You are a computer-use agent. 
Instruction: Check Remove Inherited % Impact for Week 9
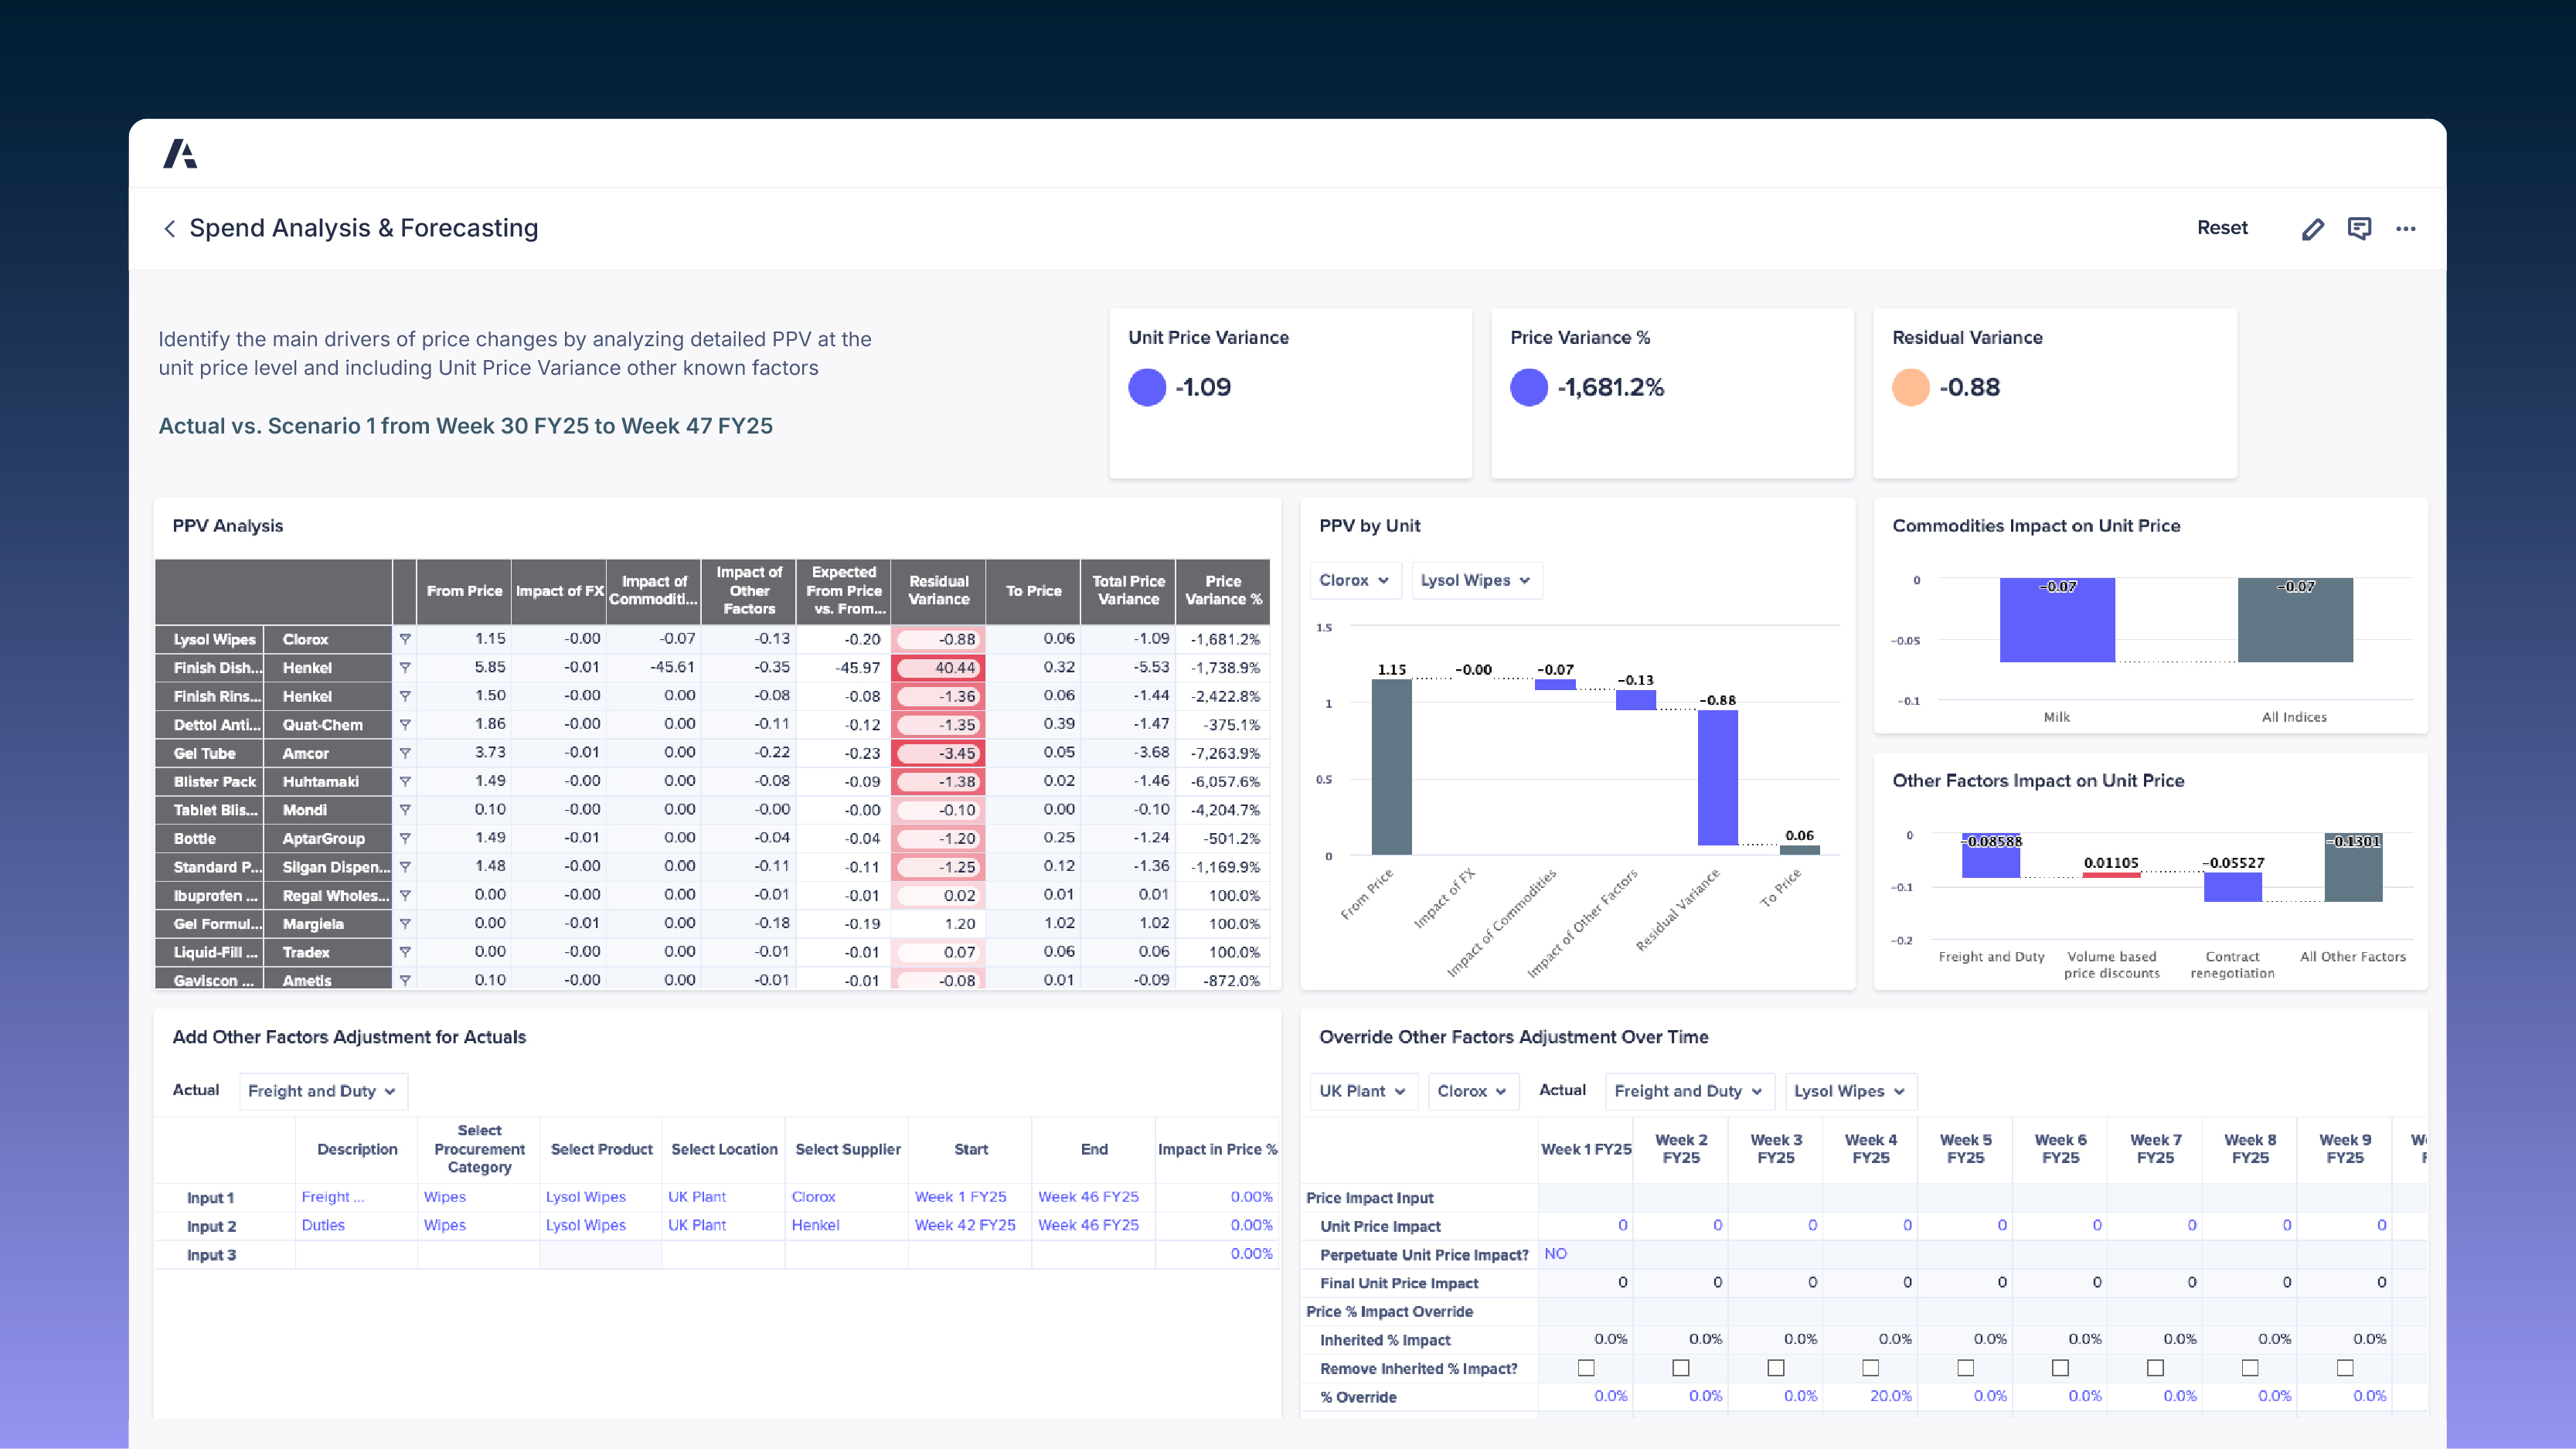2345,1368
